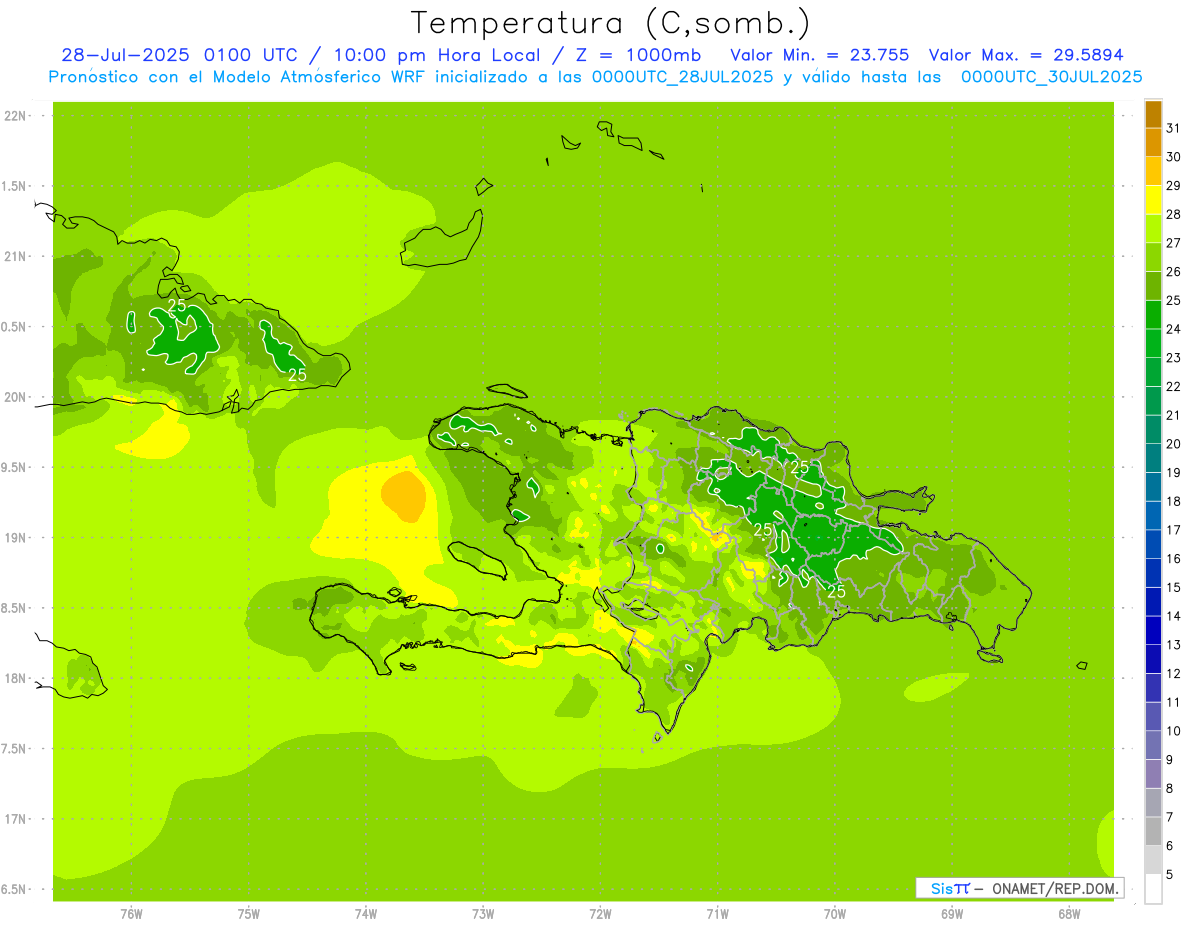Image resolution: width=1200 pixels, height=927 pixels.
Task: Click legend swatch between 19 and 20
Action: tap(1153, 458)
